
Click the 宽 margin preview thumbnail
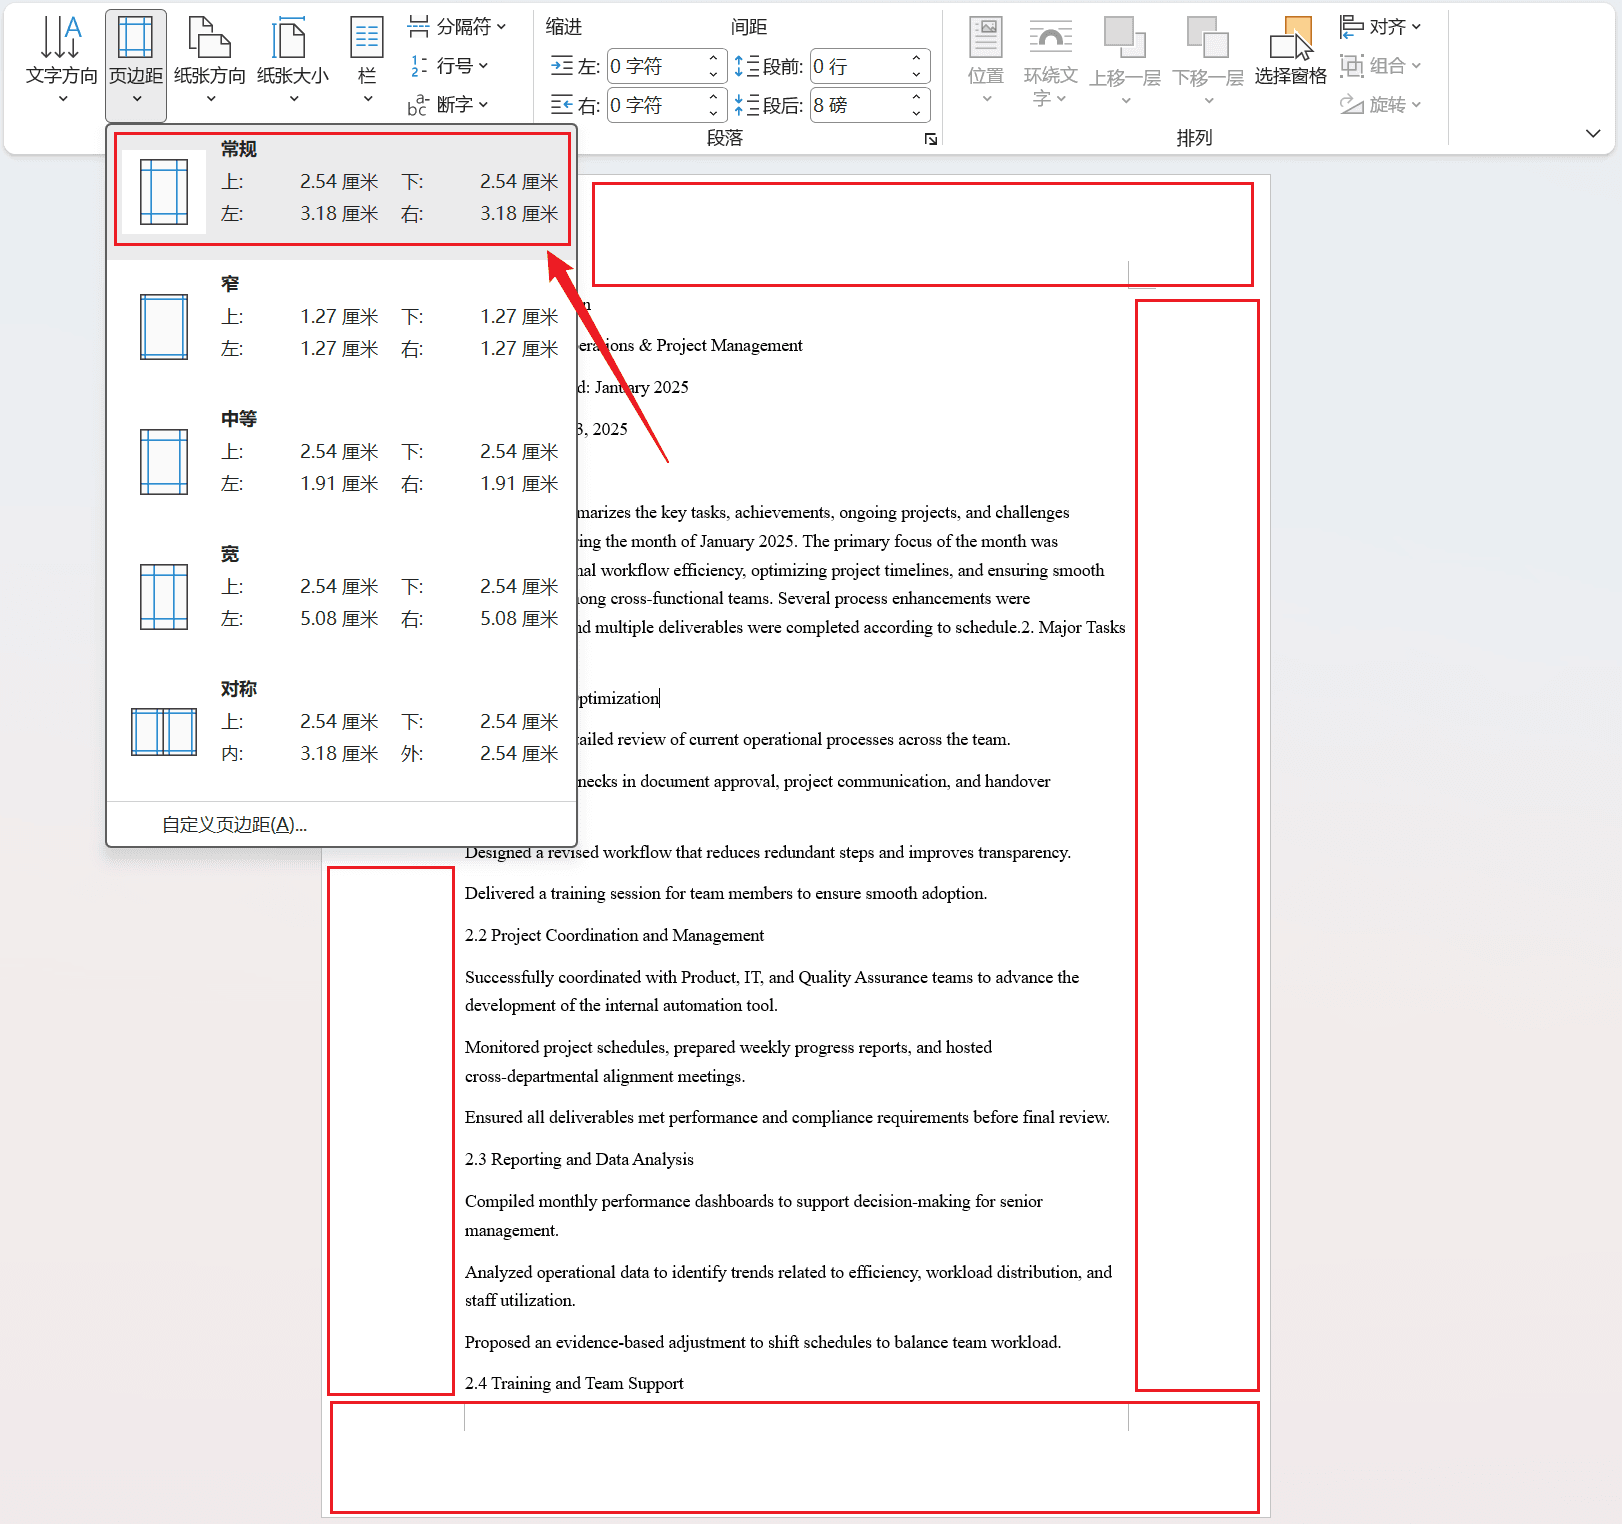164,597
